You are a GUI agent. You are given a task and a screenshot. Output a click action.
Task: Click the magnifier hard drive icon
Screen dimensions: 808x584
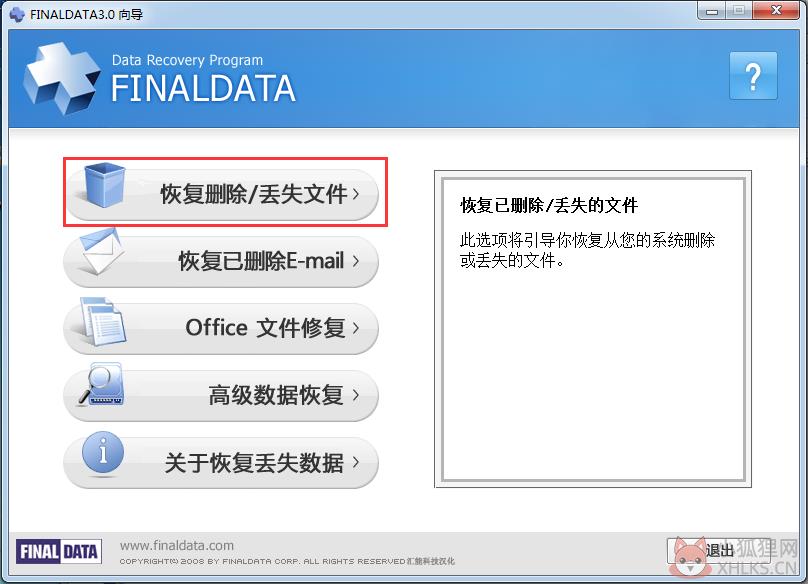click(102, 384)
